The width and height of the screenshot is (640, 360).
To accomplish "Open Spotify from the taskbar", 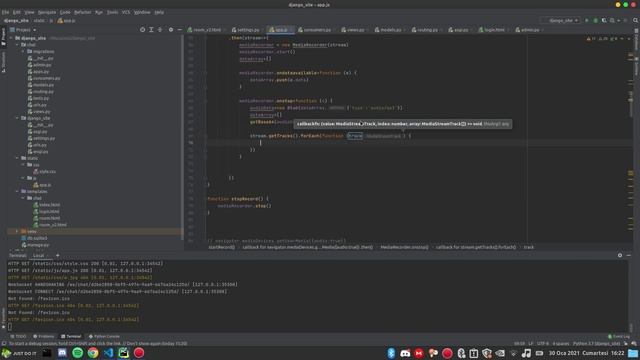I will pyautogui.click(x=78, y=353).
